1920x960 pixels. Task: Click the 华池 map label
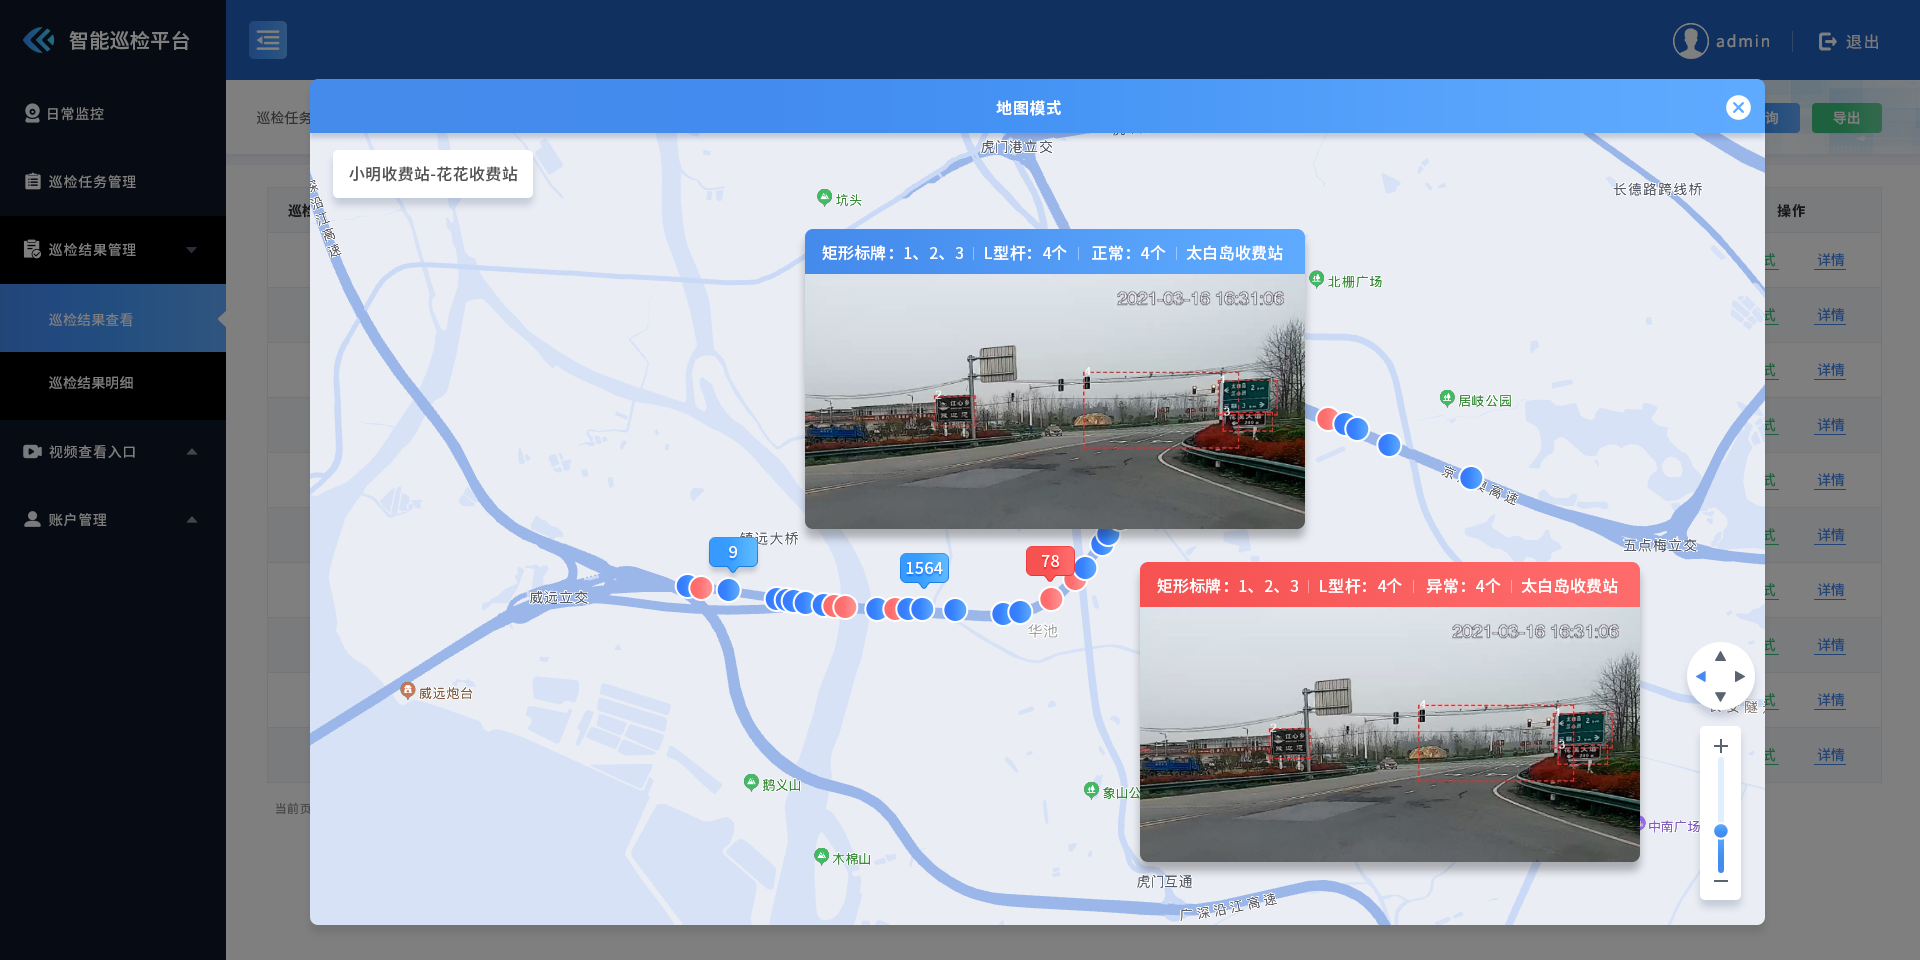coord(1043,631)
